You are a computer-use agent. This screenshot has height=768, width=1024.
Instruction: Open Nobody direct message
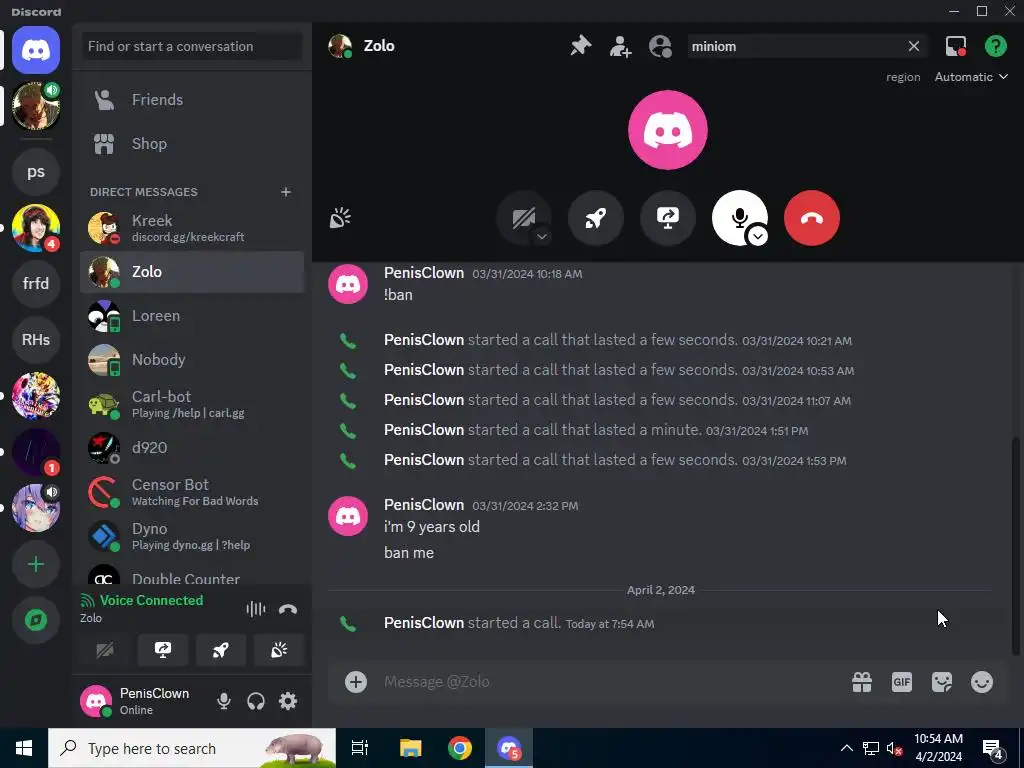tap(192, 360)
